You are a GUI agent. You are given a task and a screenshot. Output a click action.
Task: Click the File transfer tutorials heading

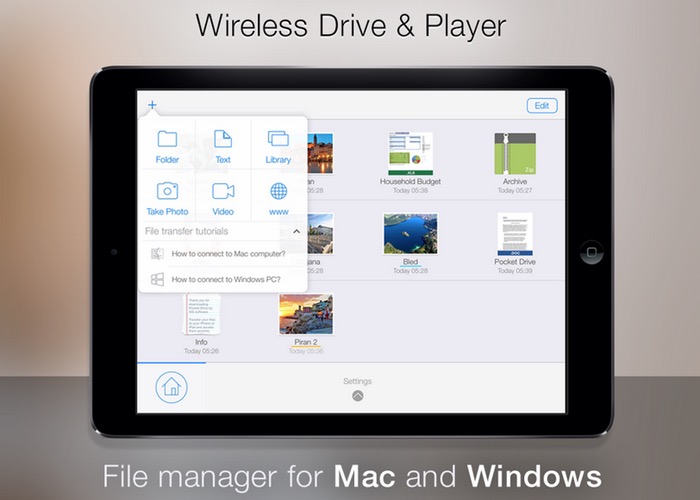(x=187, y=231)
